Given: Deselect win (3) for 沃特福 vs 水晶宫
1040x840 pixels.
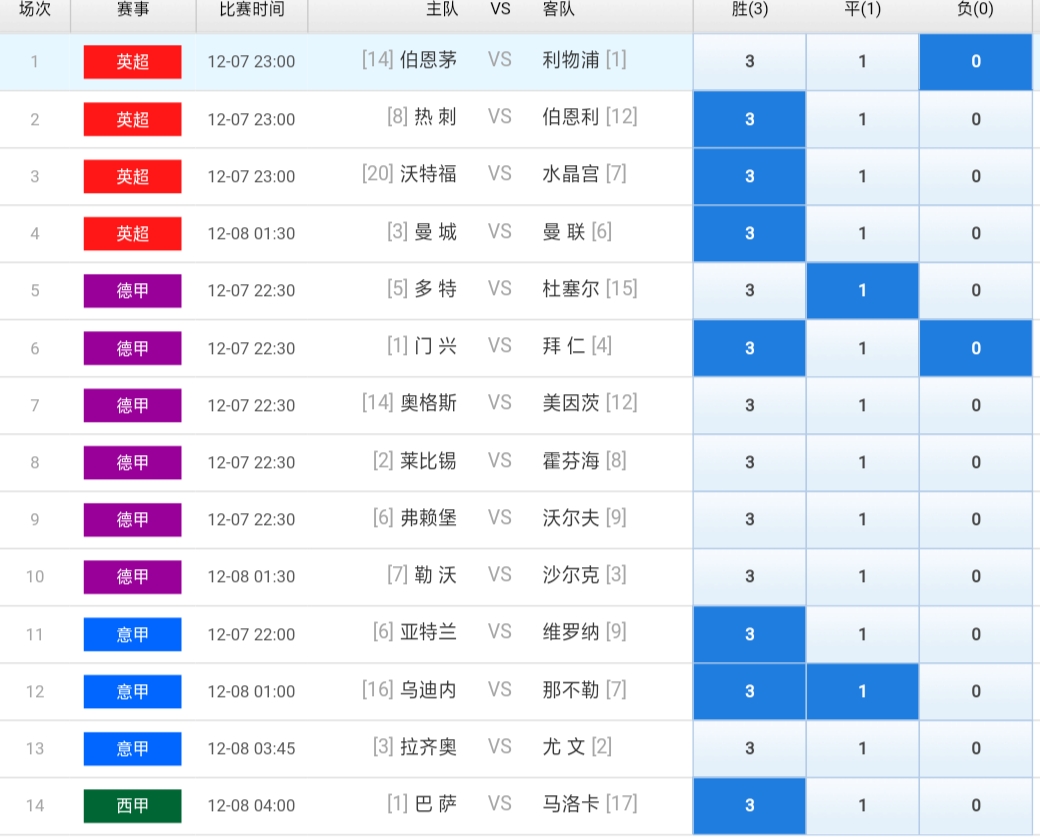Looking at the screenshot, I should (x=749, y=176).
